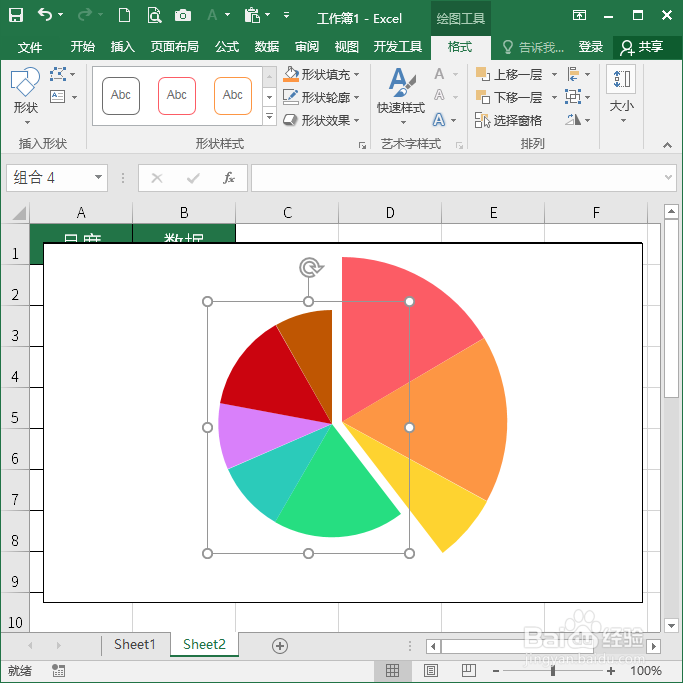Click the text outline A icon

[440, 95]
